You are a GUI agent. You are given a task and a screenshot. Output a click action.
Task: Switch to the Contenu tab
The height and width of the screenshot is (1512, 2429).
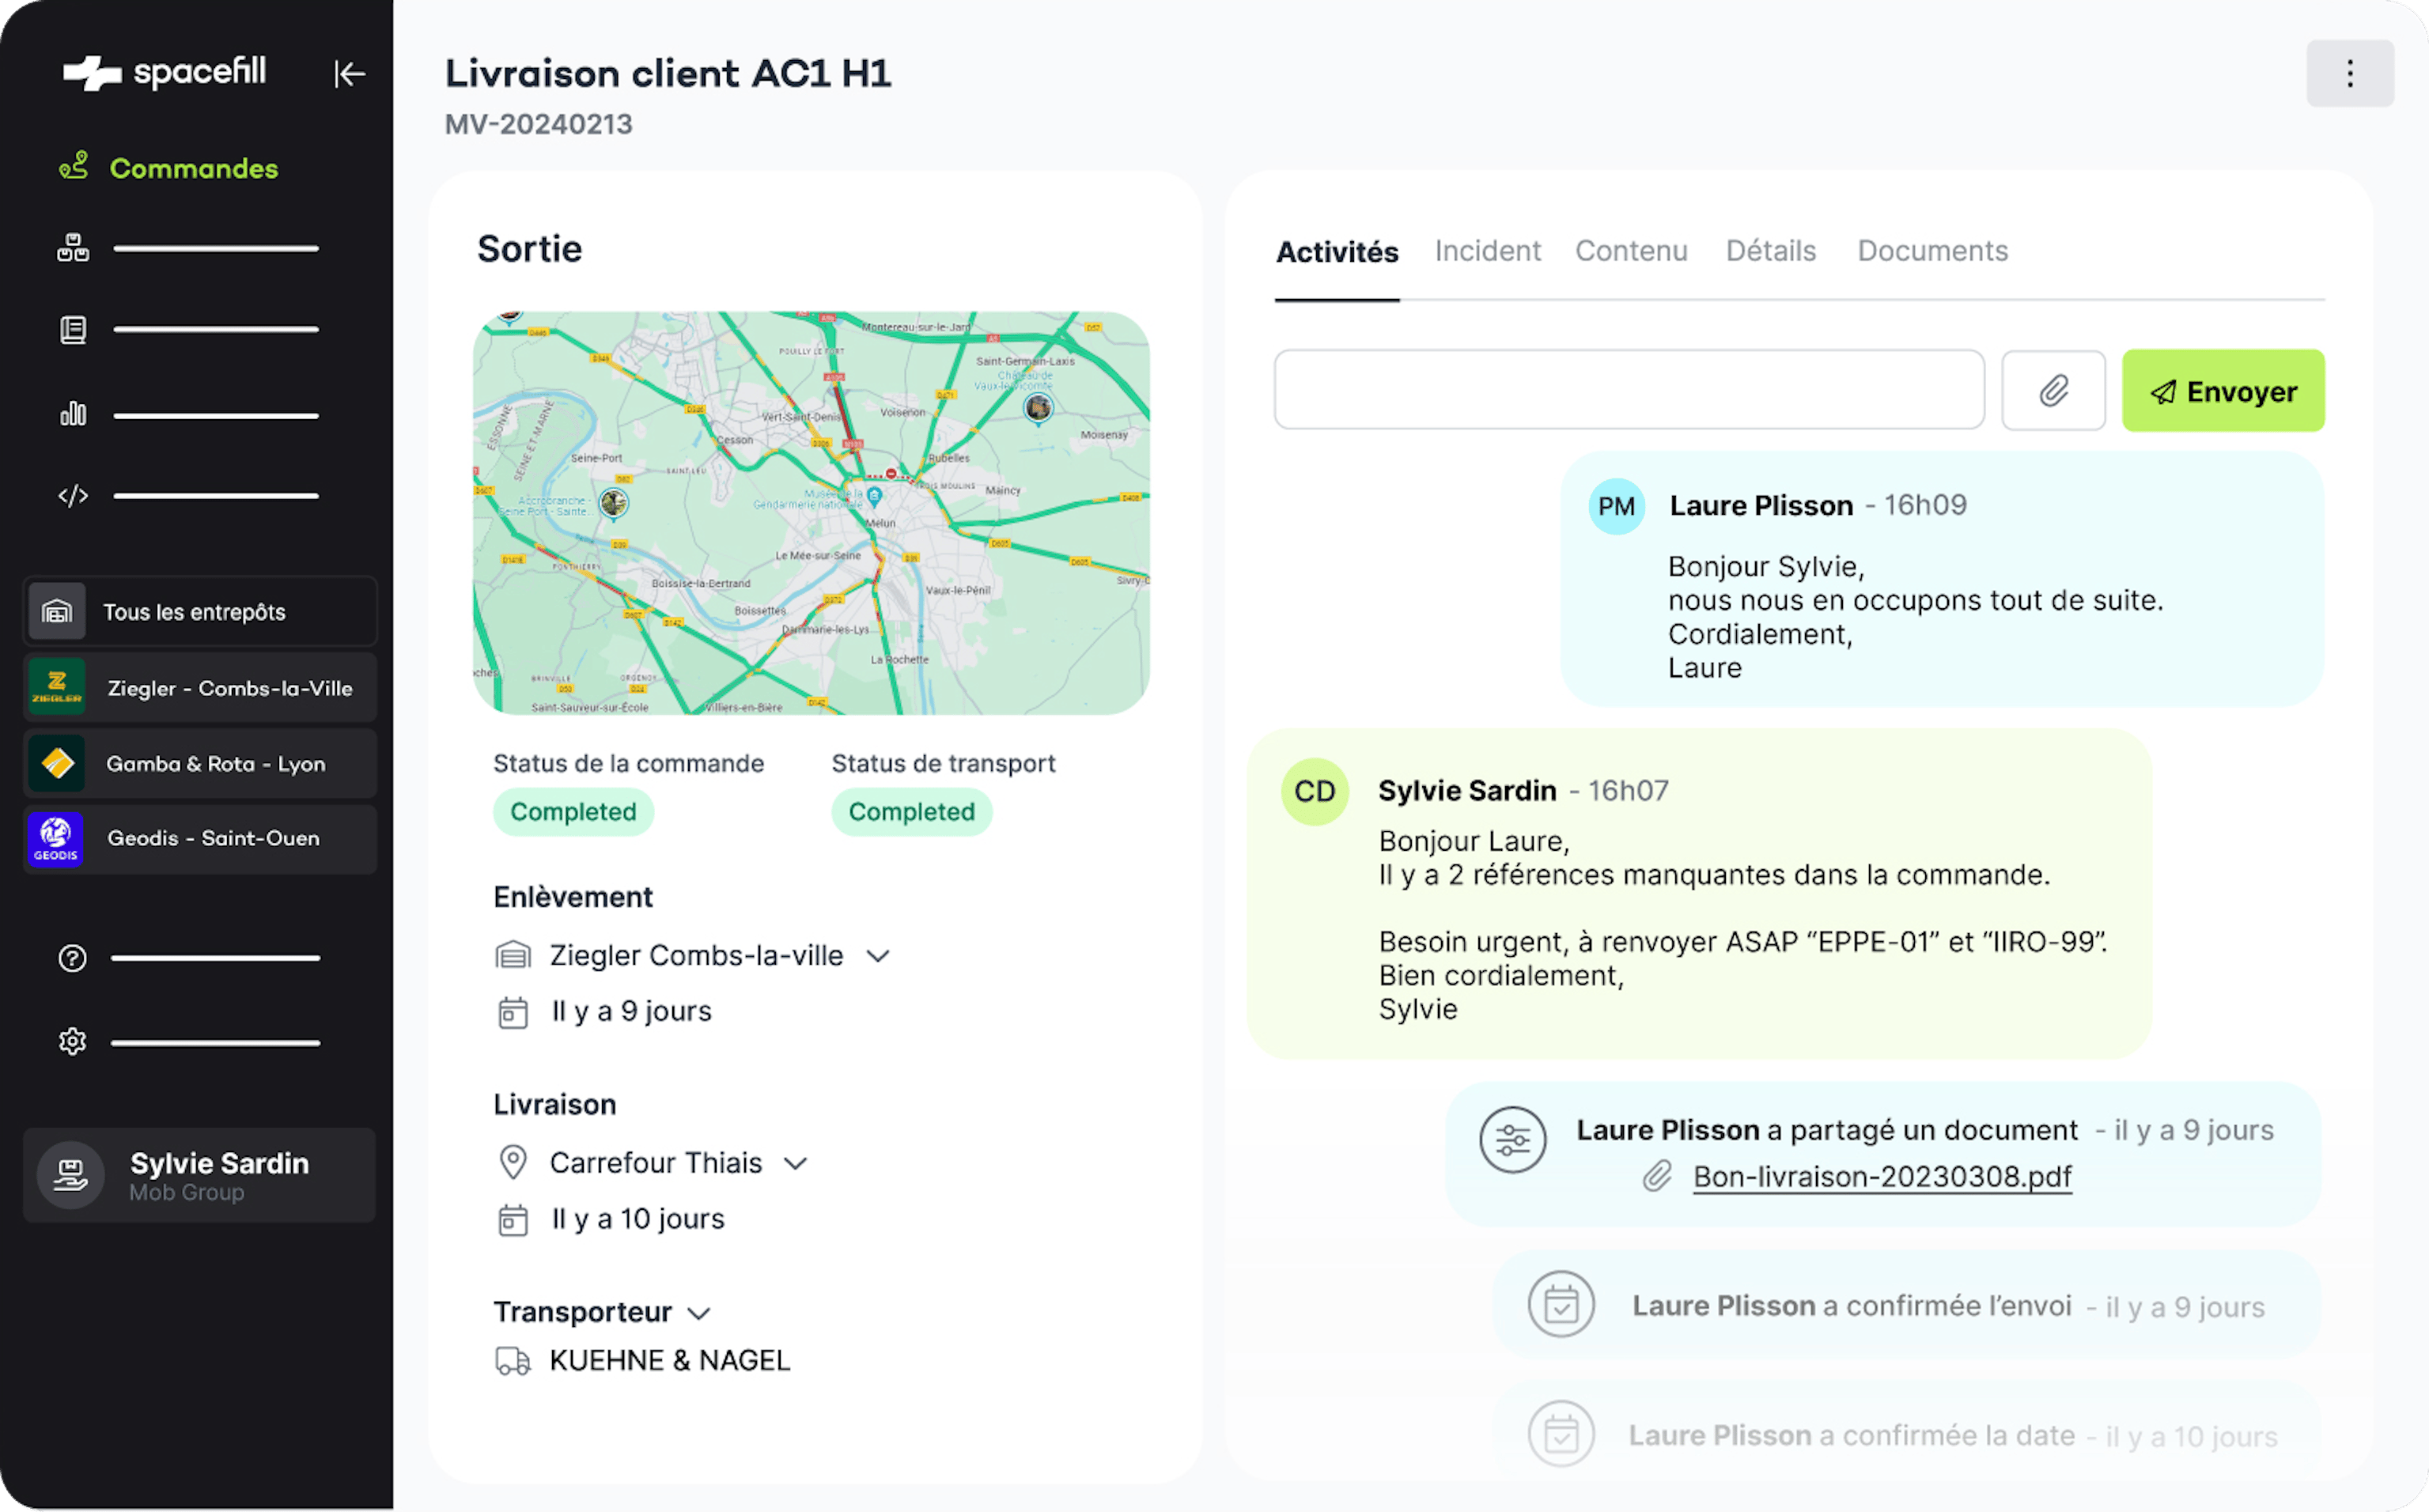[1631, 251]
